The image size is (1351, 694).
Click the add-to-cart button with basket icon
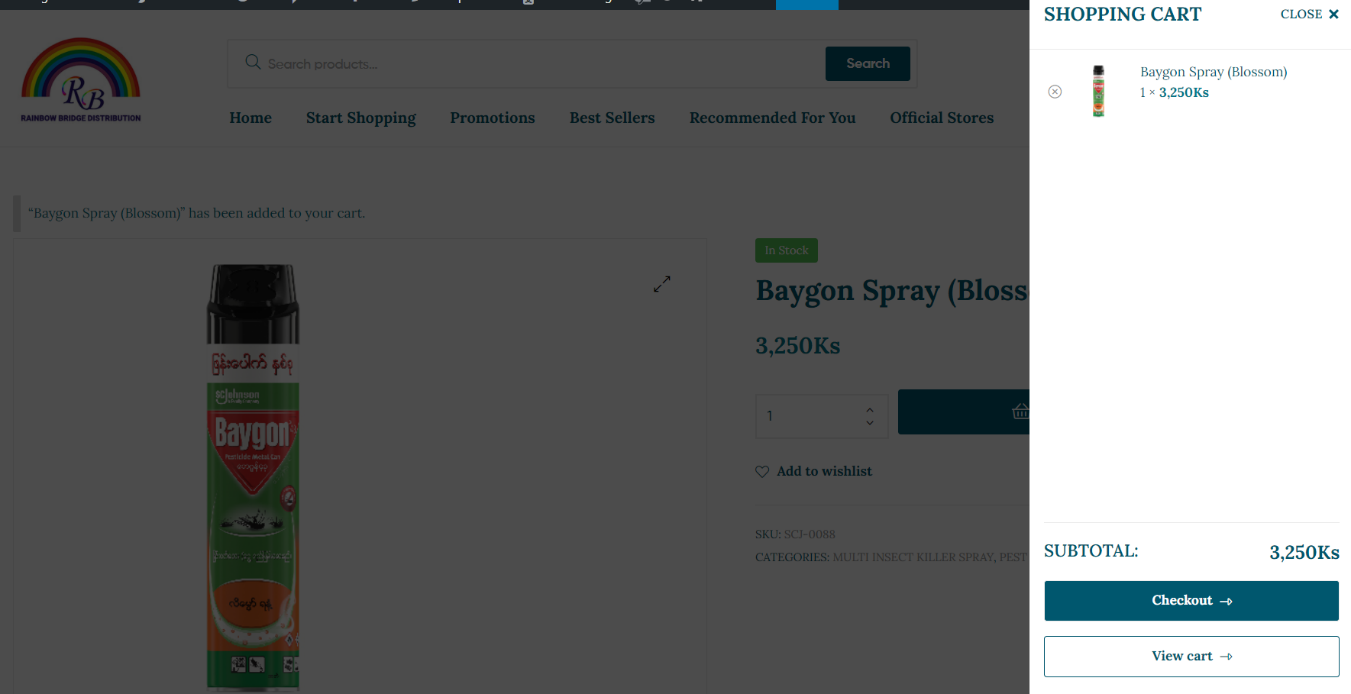click(x=964, y=412)
